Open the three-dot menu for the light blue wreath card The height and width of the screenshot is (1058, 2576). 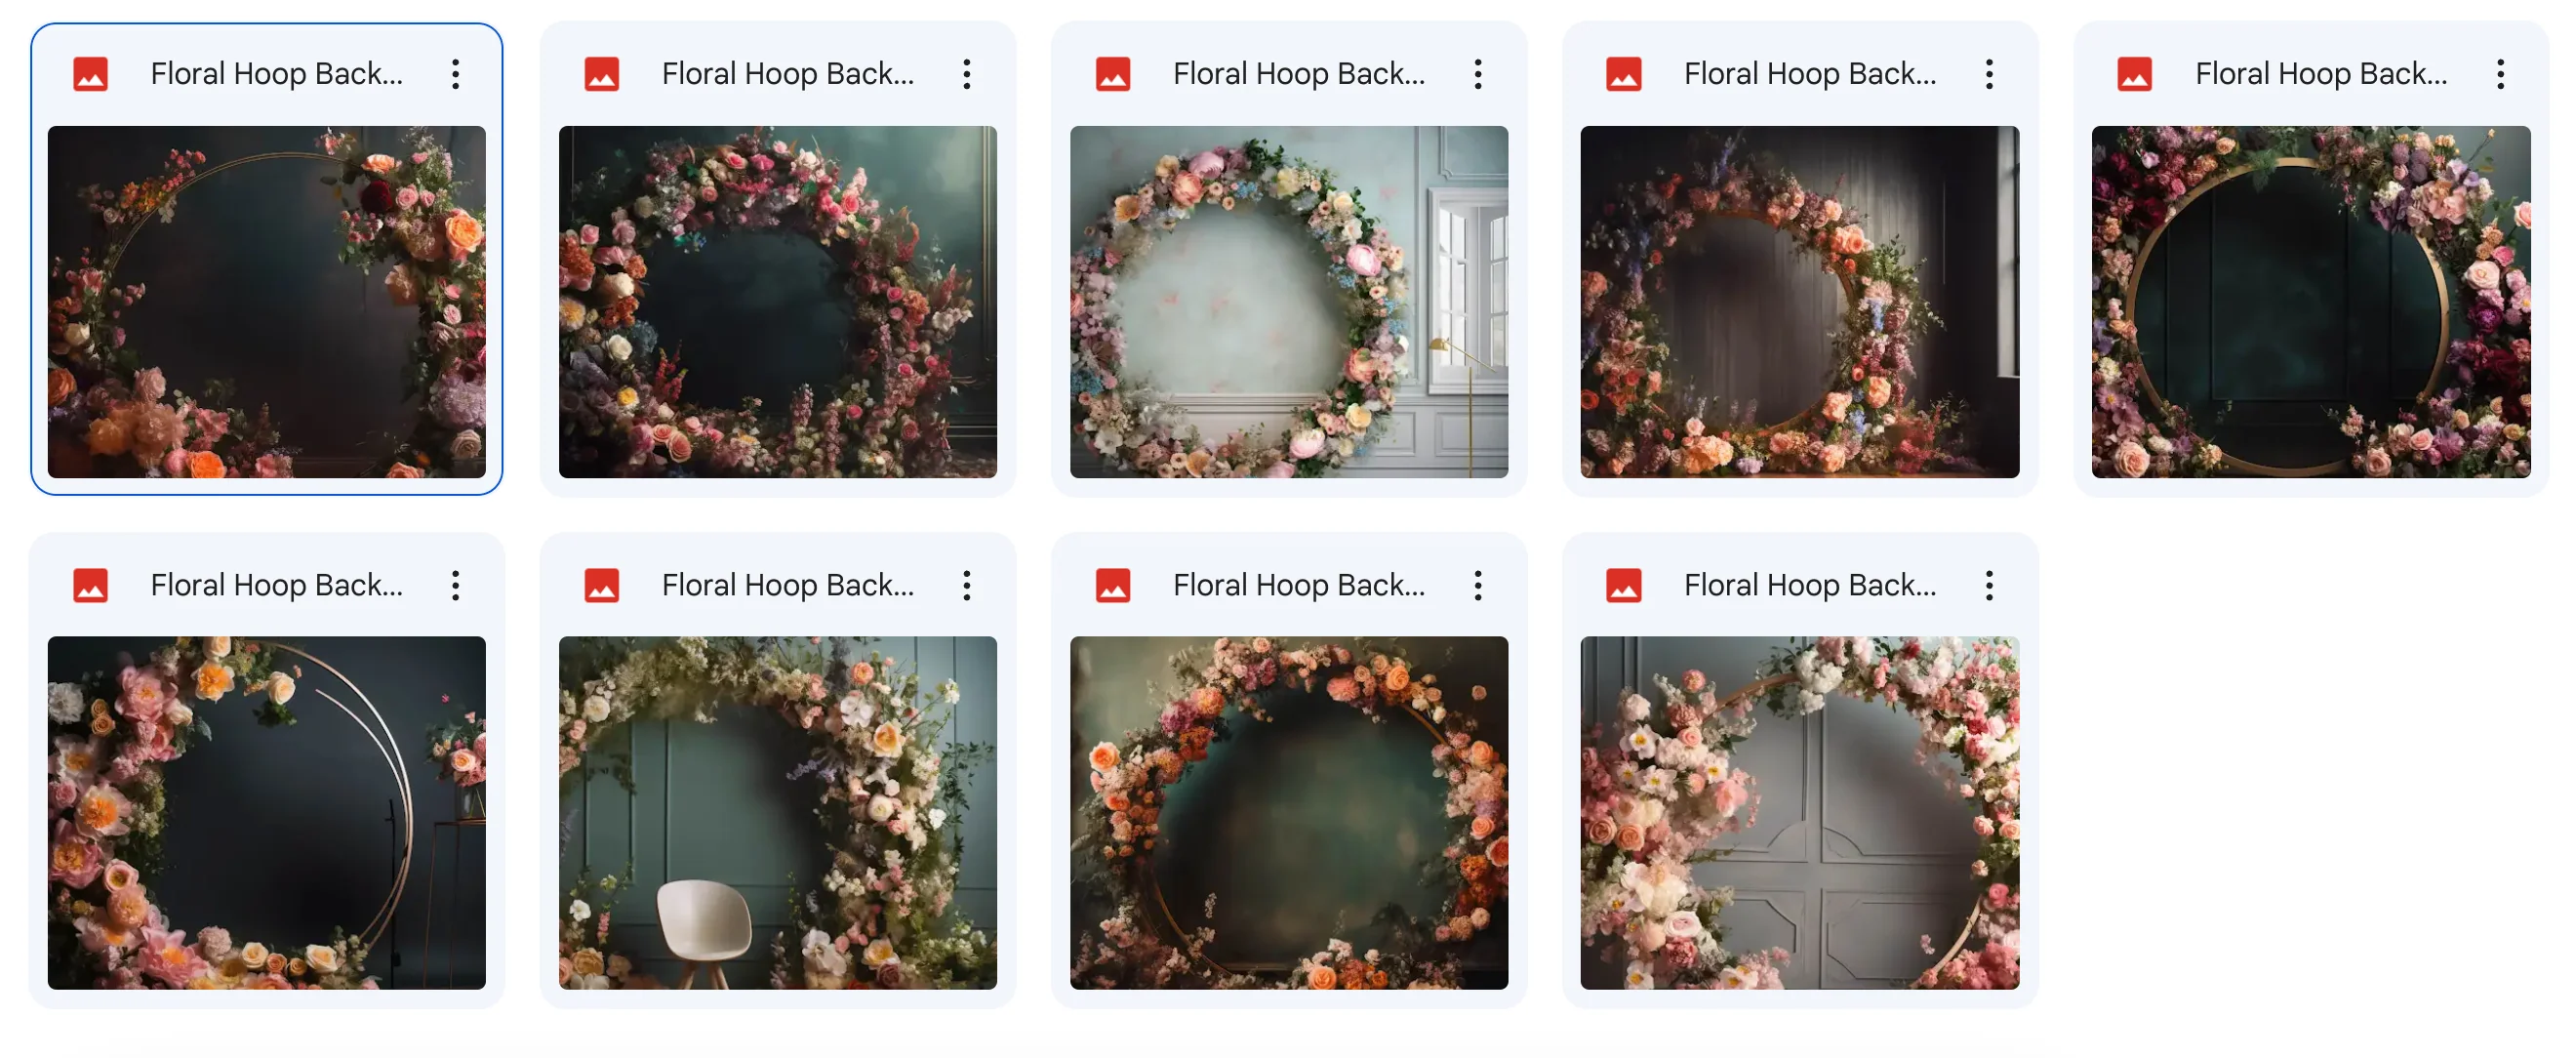[1477, 74]
